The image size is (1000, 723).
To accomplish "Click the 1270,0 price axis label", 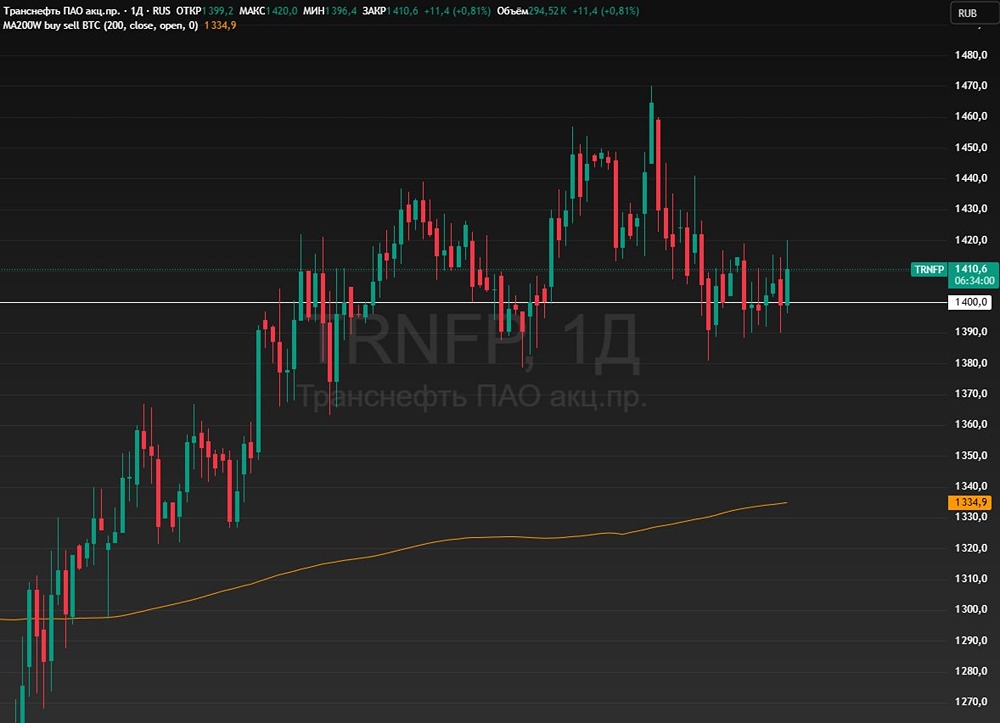I will (971, 701).
